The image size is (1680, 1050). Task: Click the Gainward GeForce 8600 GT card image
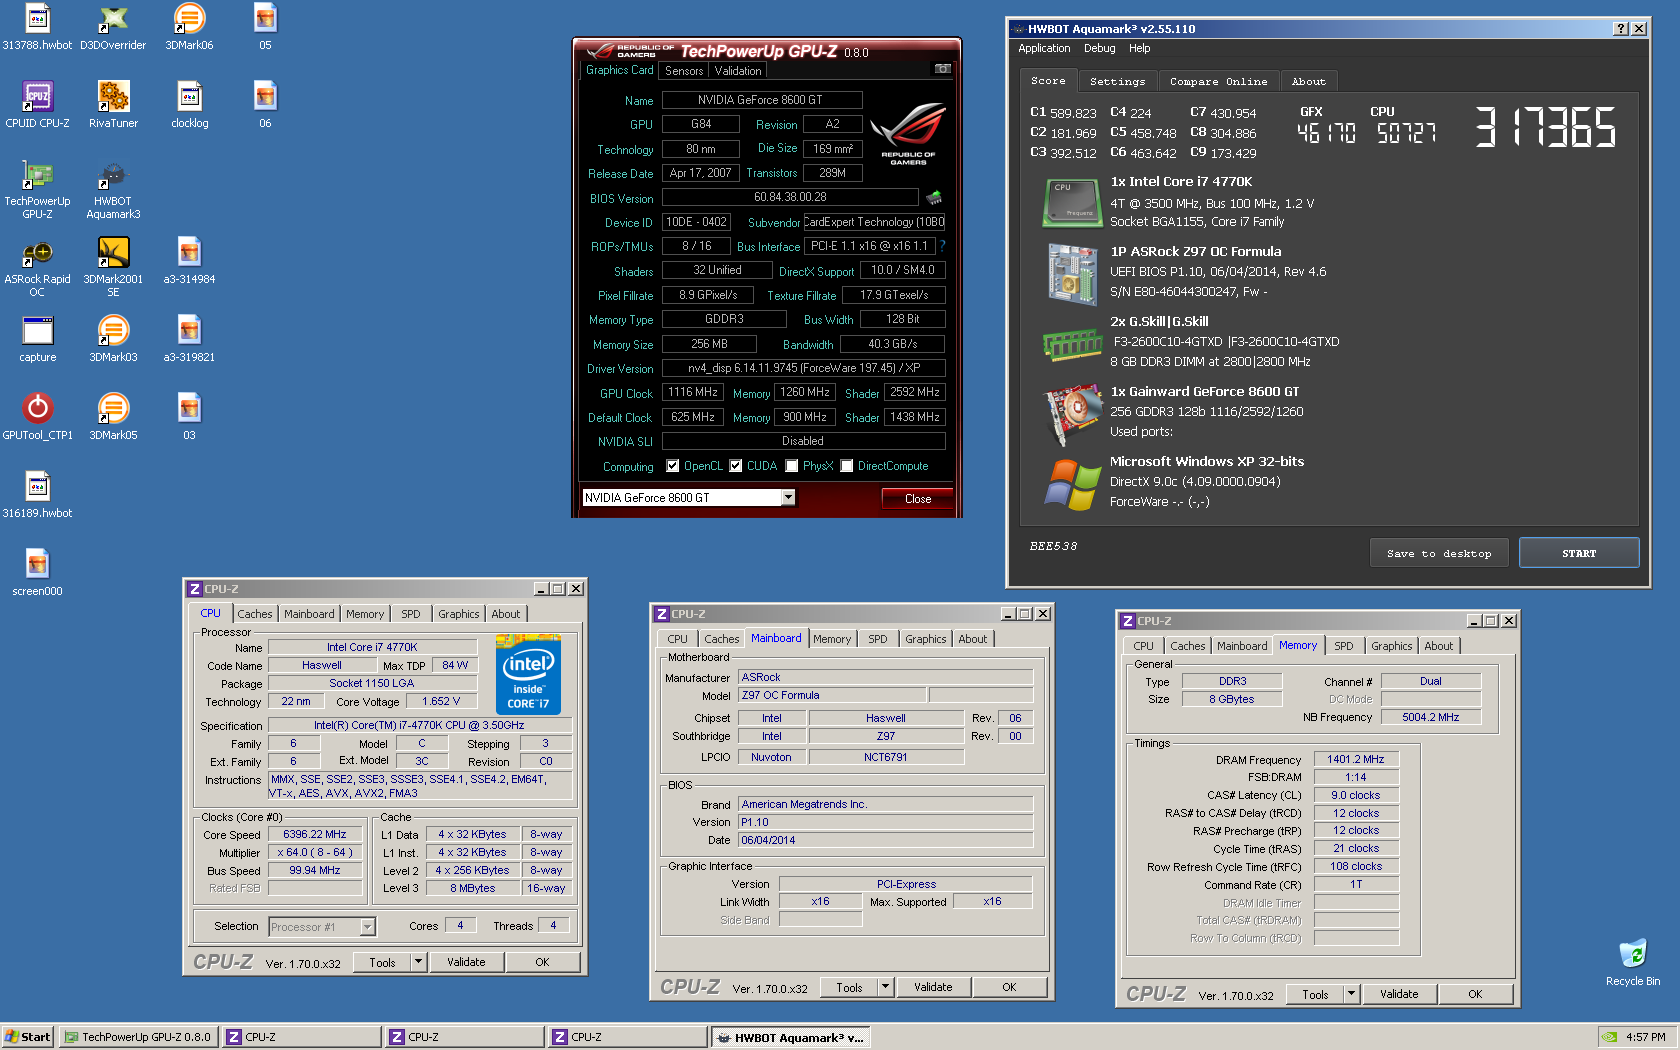[x=1072, y=412]
